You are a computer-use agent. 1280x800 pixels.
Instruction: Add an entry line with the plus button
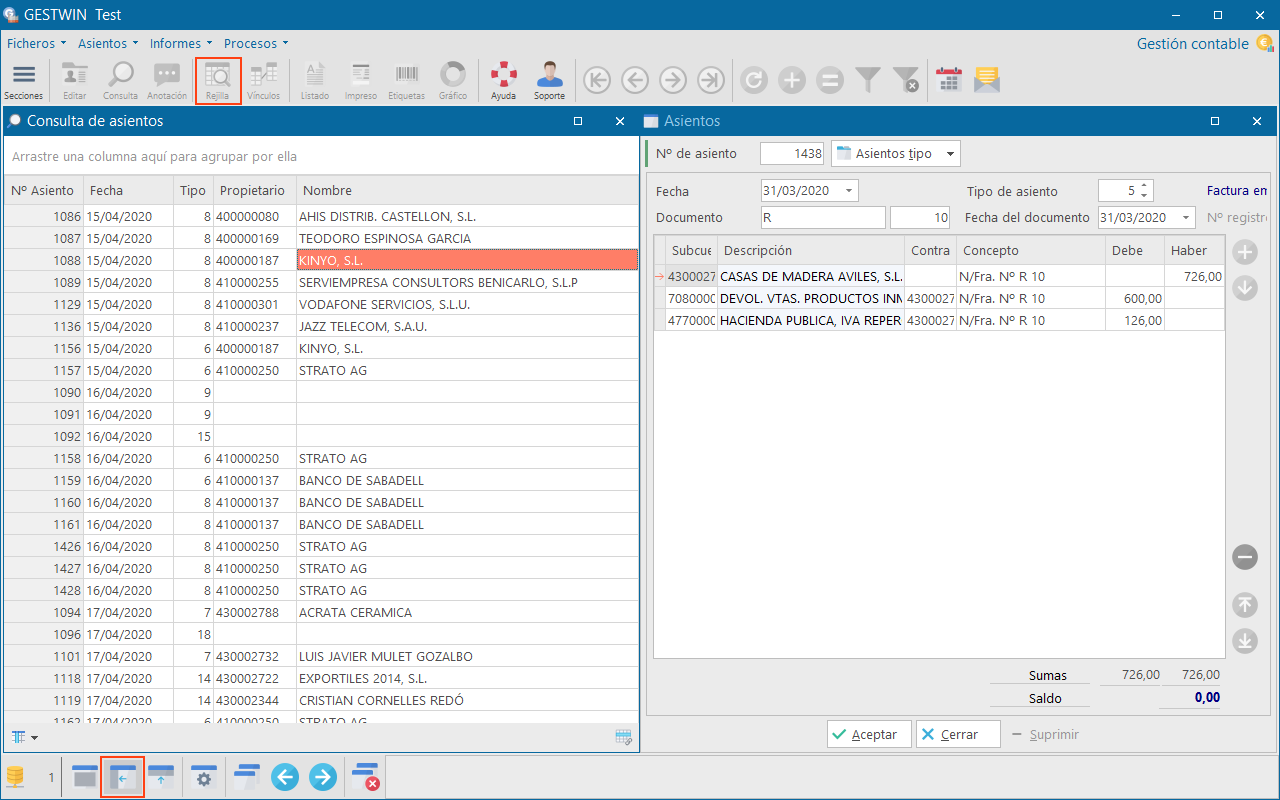1245,251
